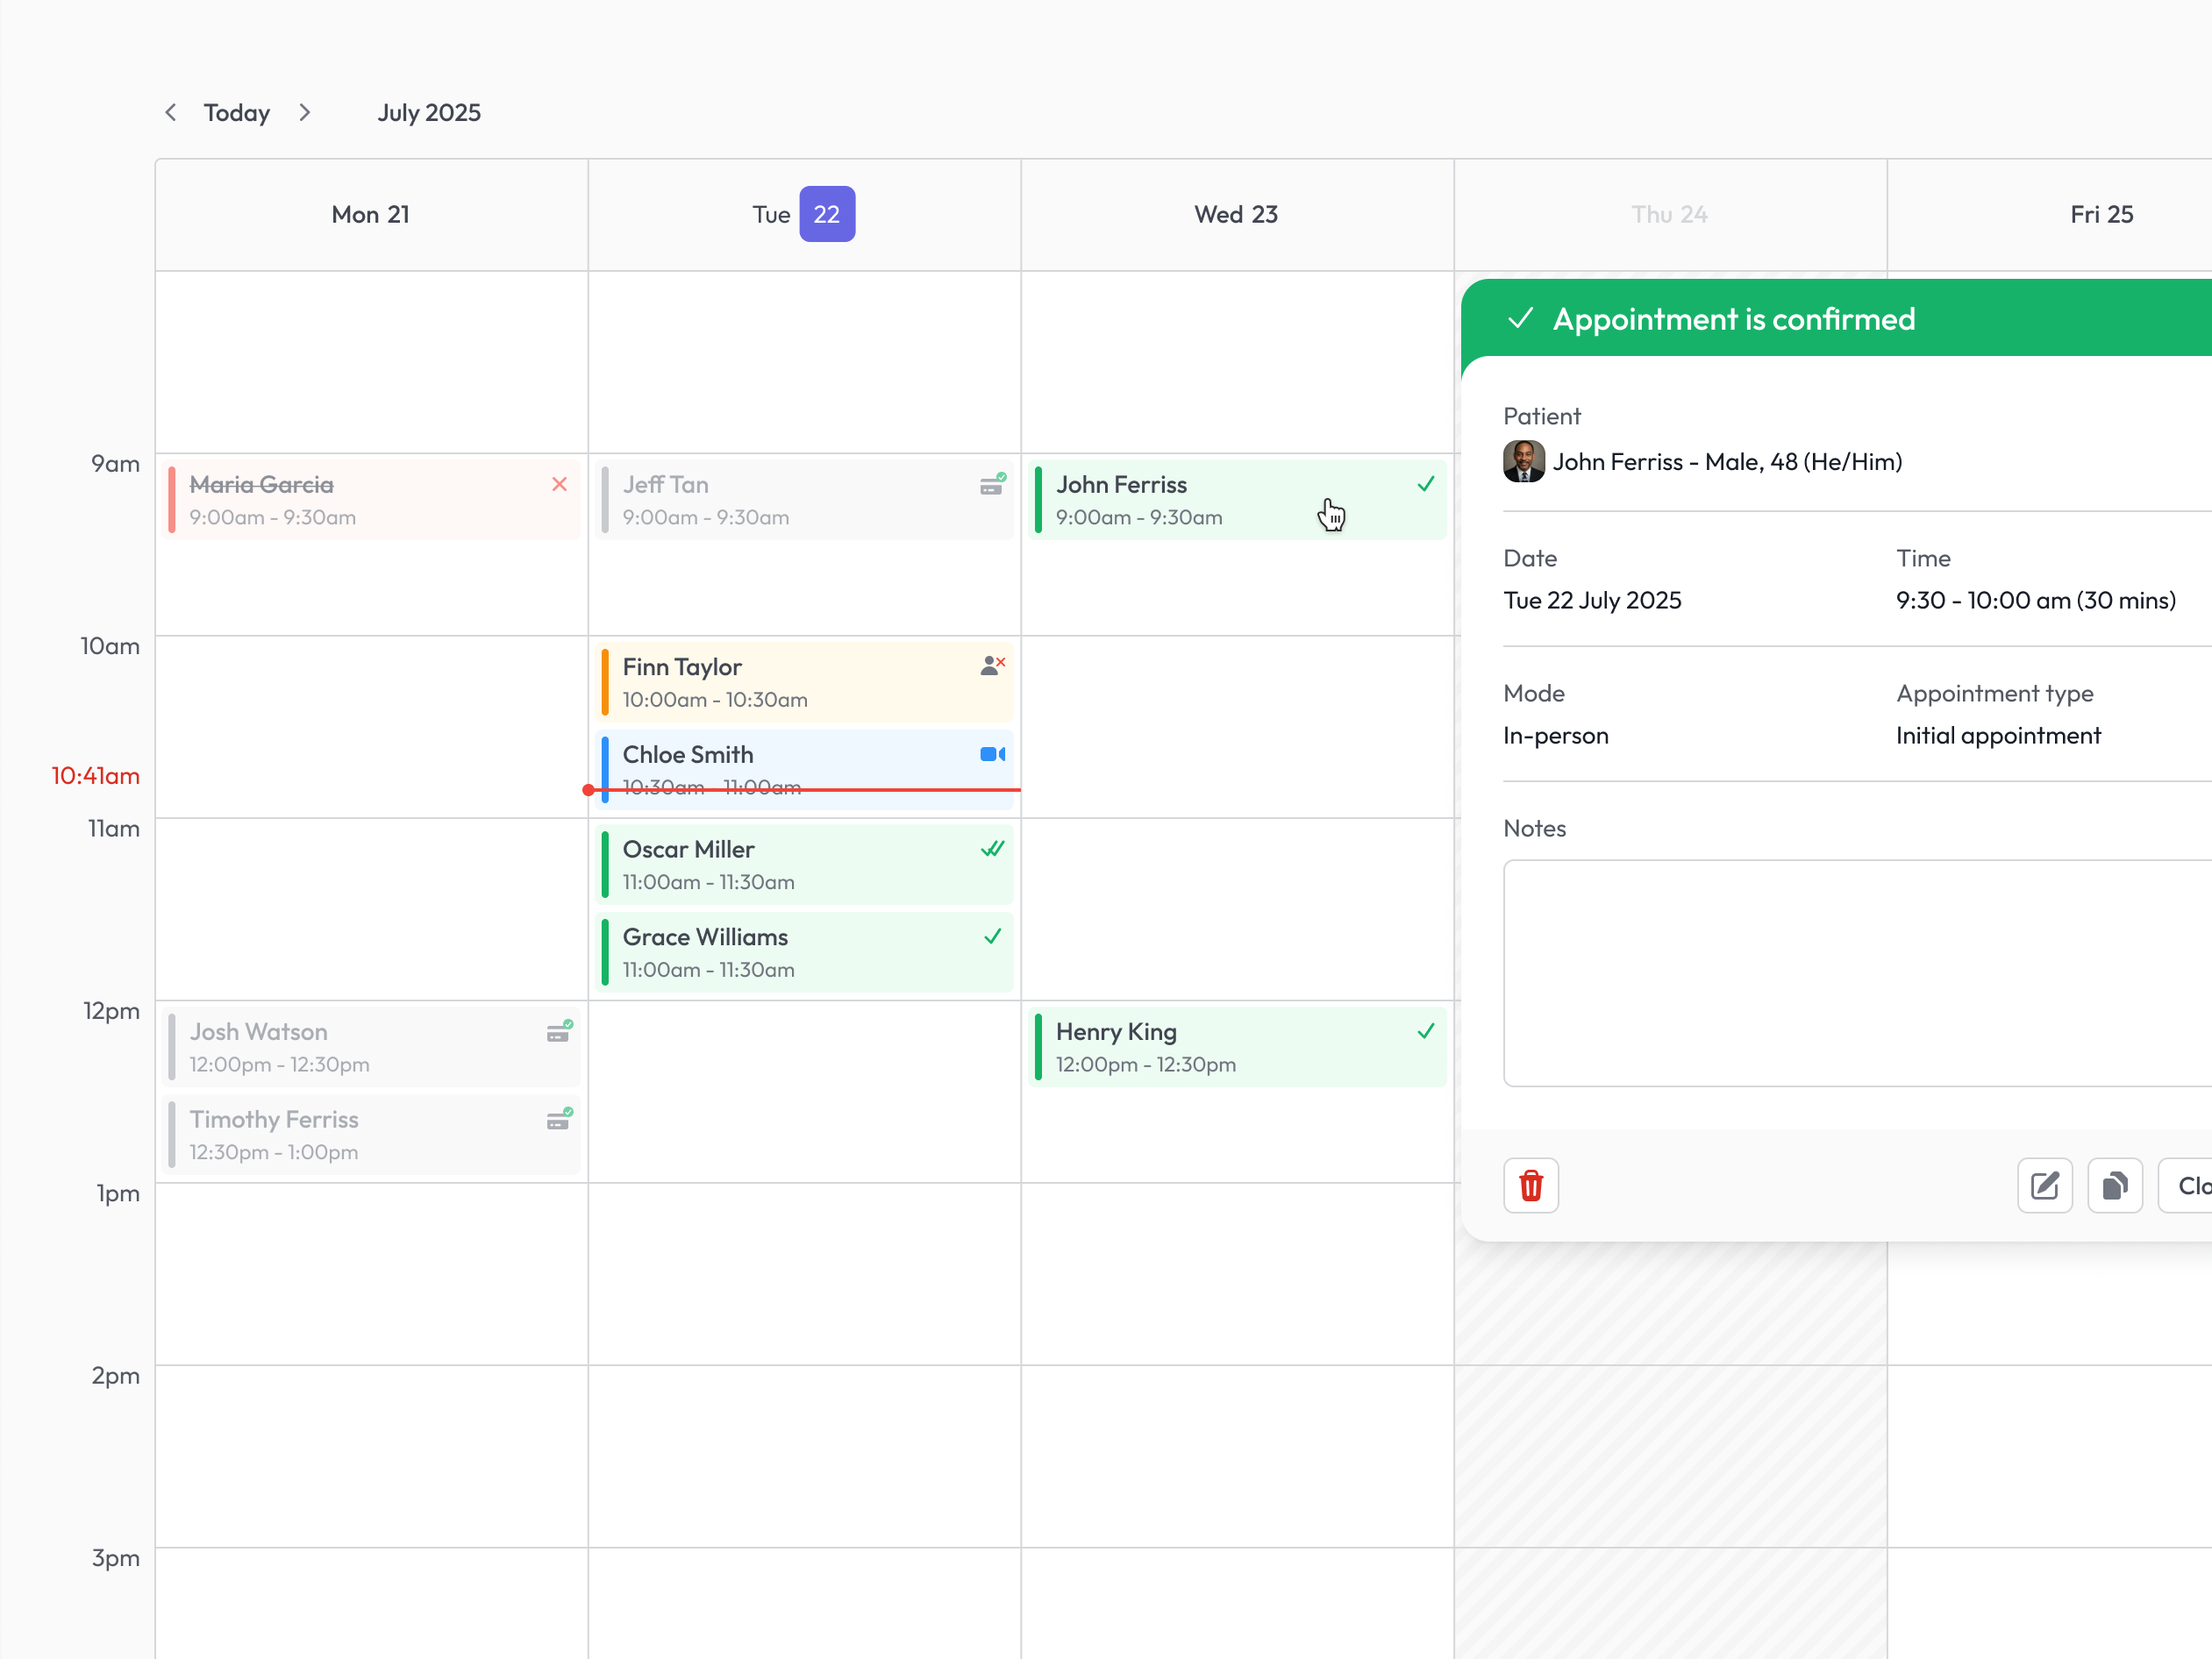Advance to next week with the right chevron
This screenshot has width=2212, height=1659.
click(305, 112)
